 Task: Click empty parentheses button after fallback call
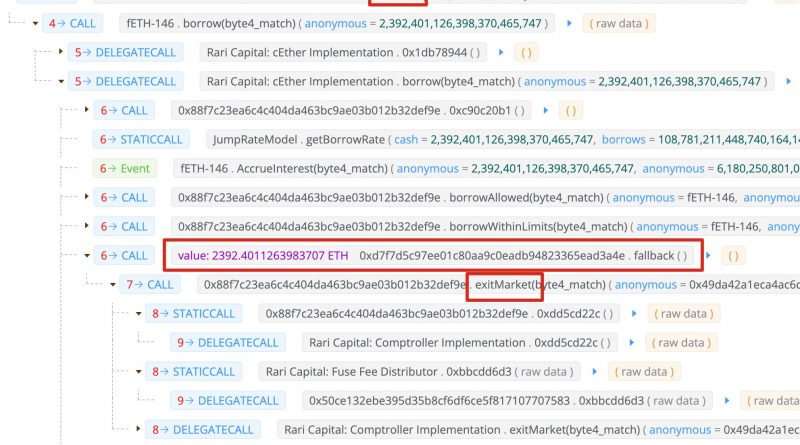coord(733,255)
